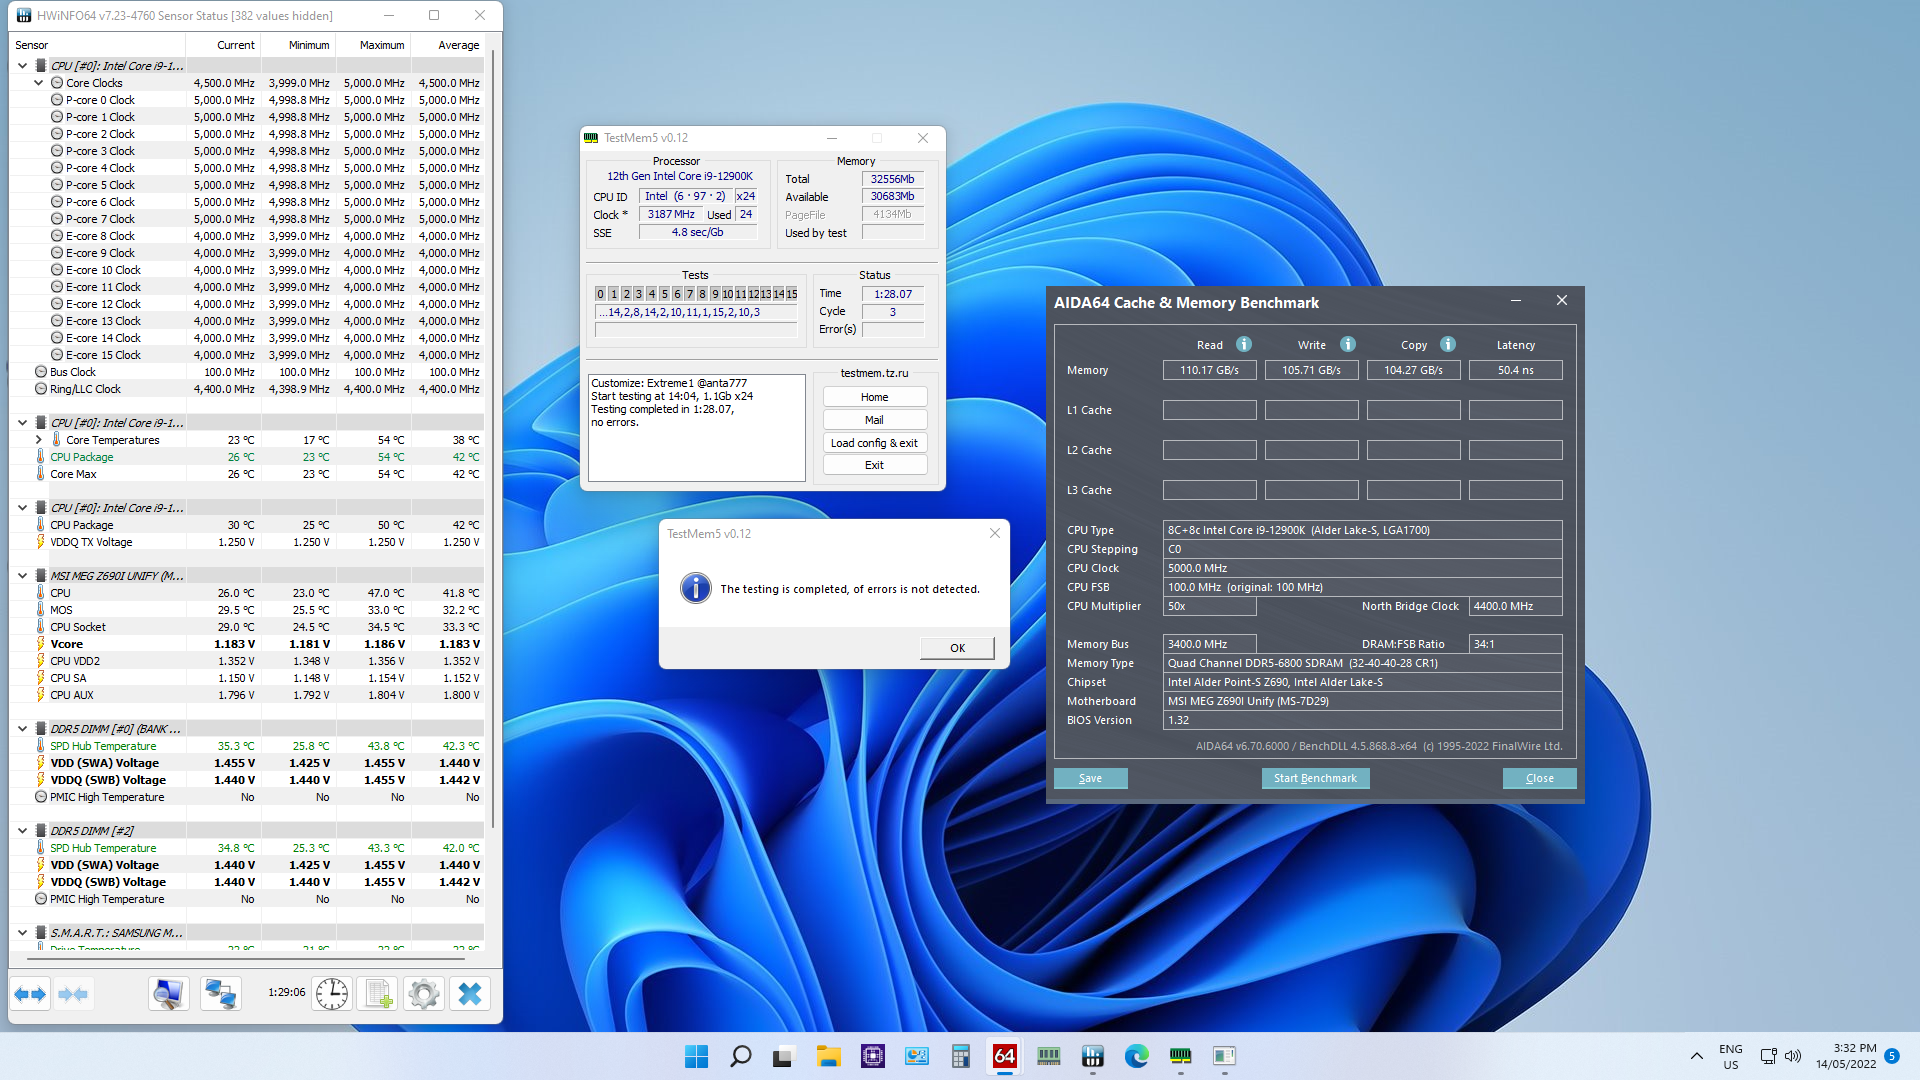Open Task View on the taskbar

[784, 1056]
